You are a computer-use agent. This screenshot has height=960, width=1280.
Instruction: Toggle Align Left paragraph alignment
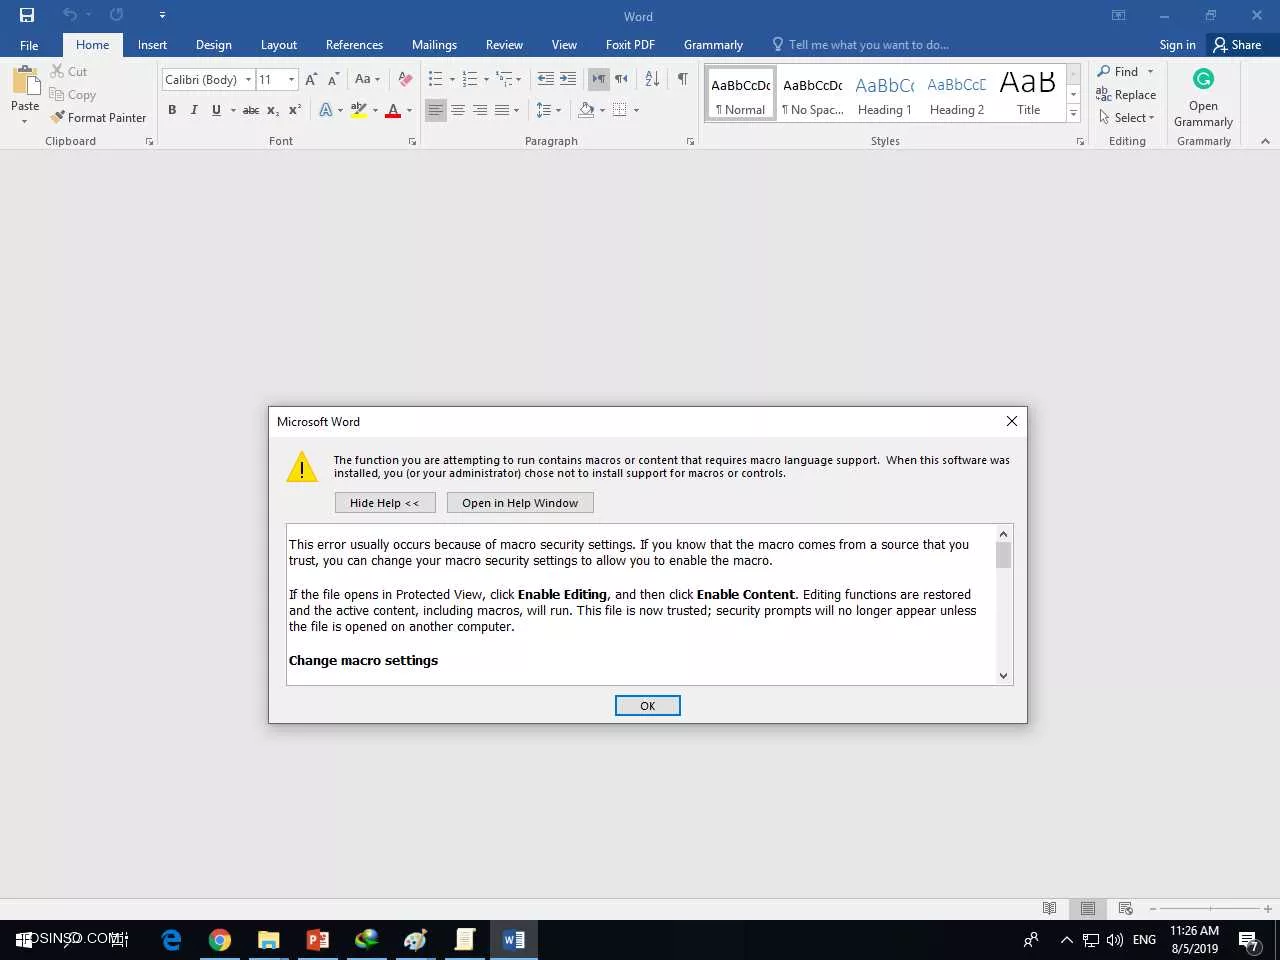(x=435, y=110)
